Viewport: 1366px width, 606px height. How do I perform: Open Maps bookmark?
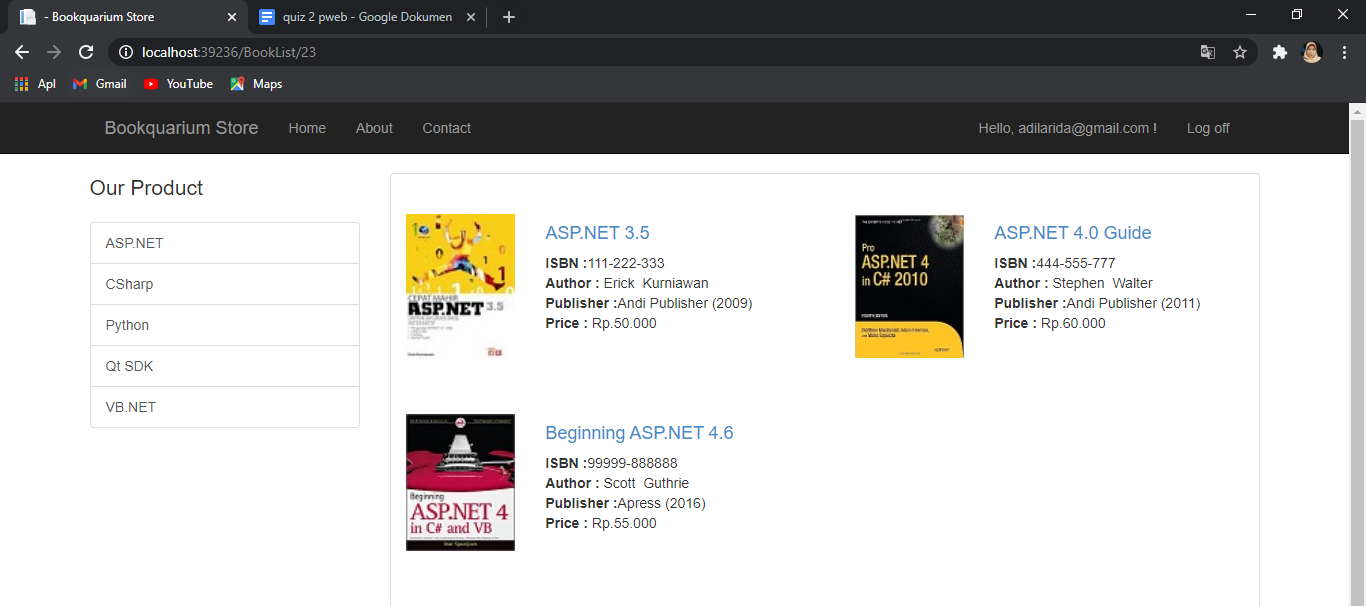tap(256, 84)
